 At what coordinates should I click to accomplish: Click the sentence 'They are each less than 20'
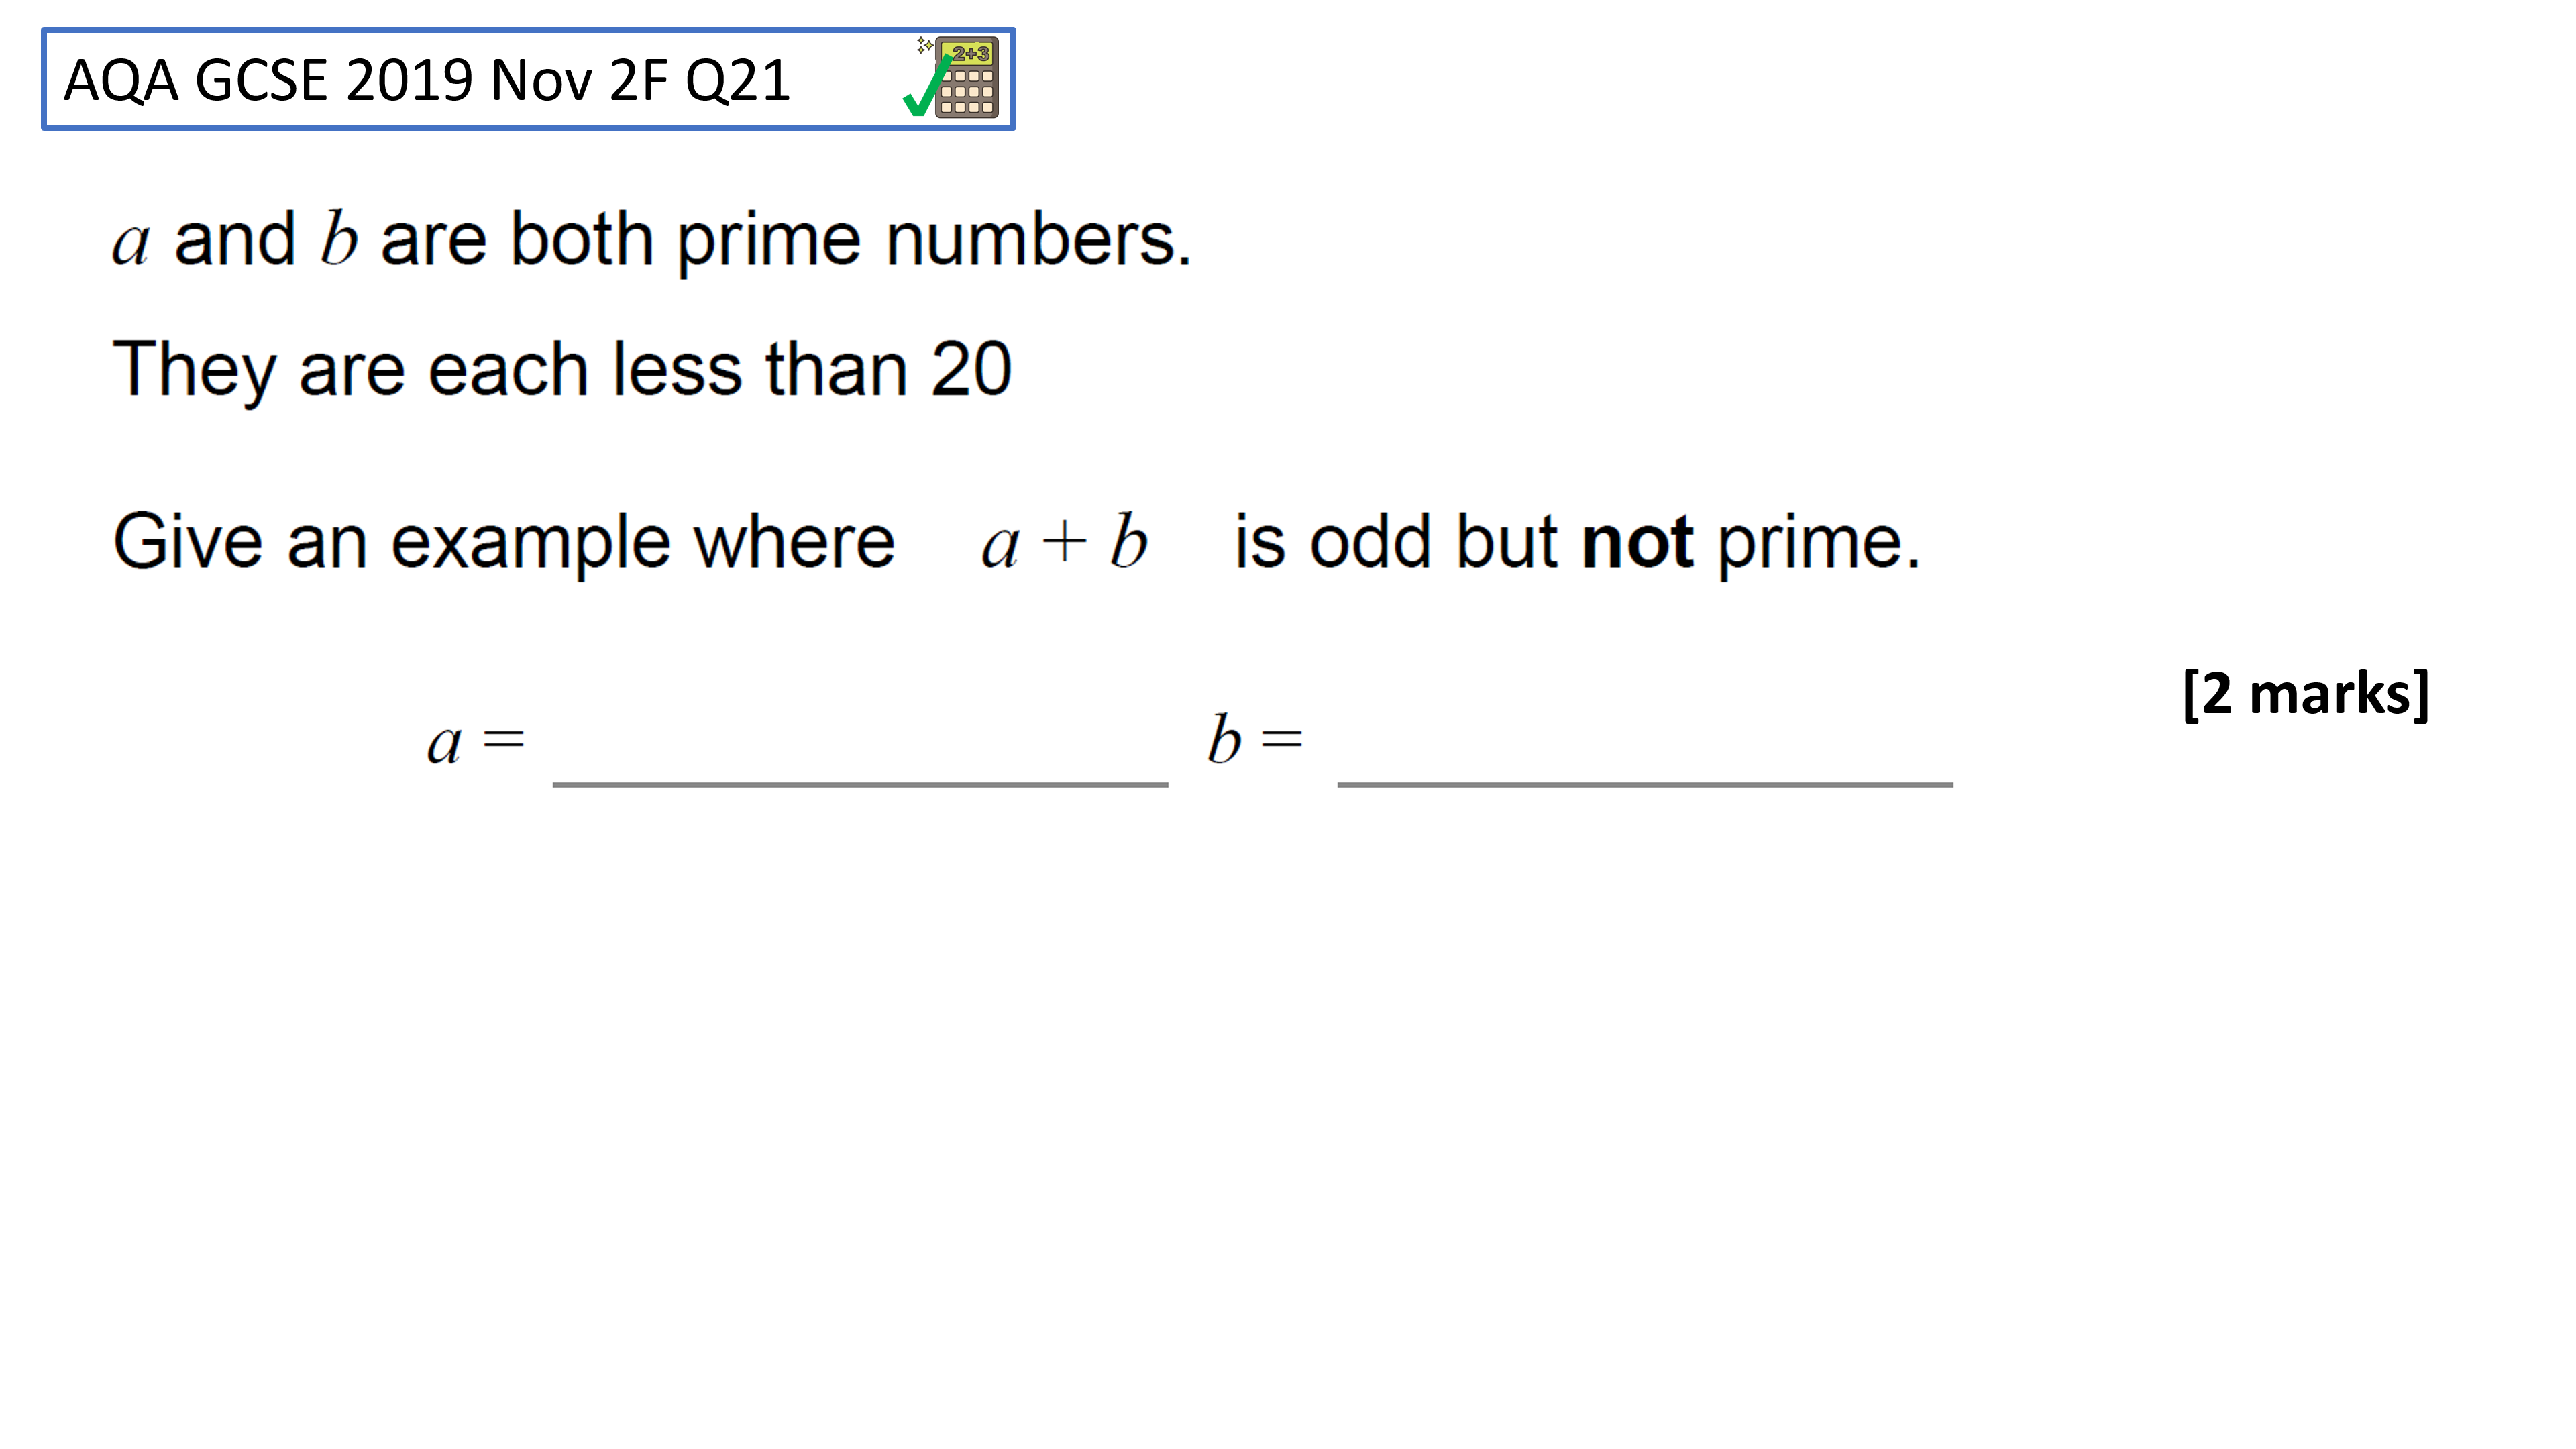[562, 371]
